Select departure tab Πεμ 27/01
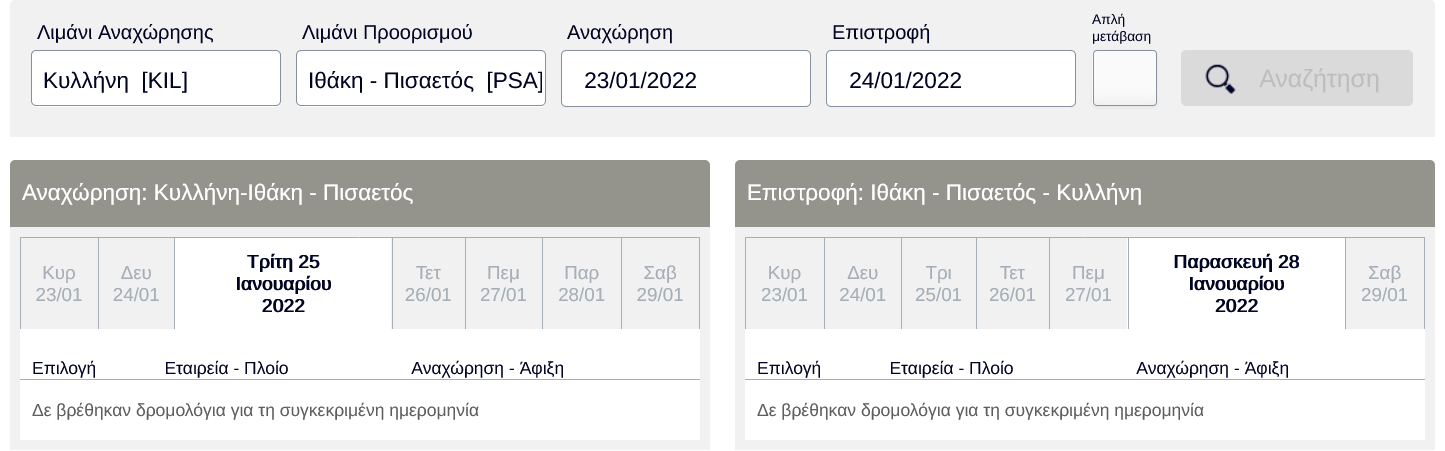 (x=503, y=284)
